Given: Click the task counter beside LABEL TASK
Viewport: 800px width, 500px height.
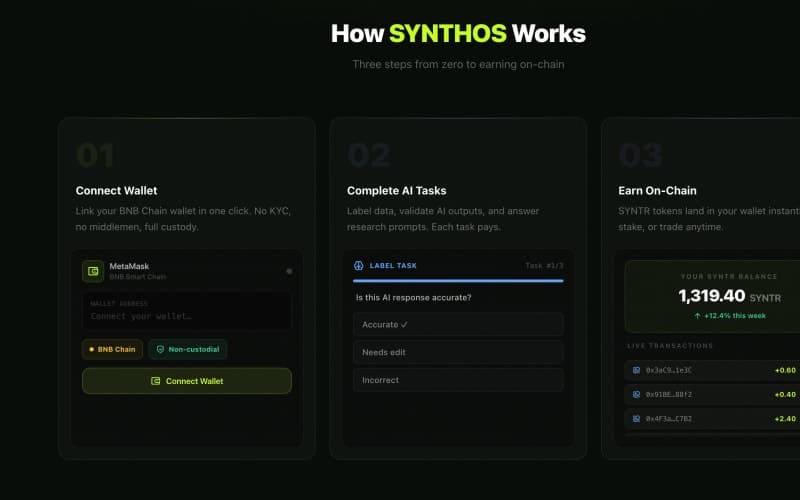Looking at the screenshot, I should [544, 265].
